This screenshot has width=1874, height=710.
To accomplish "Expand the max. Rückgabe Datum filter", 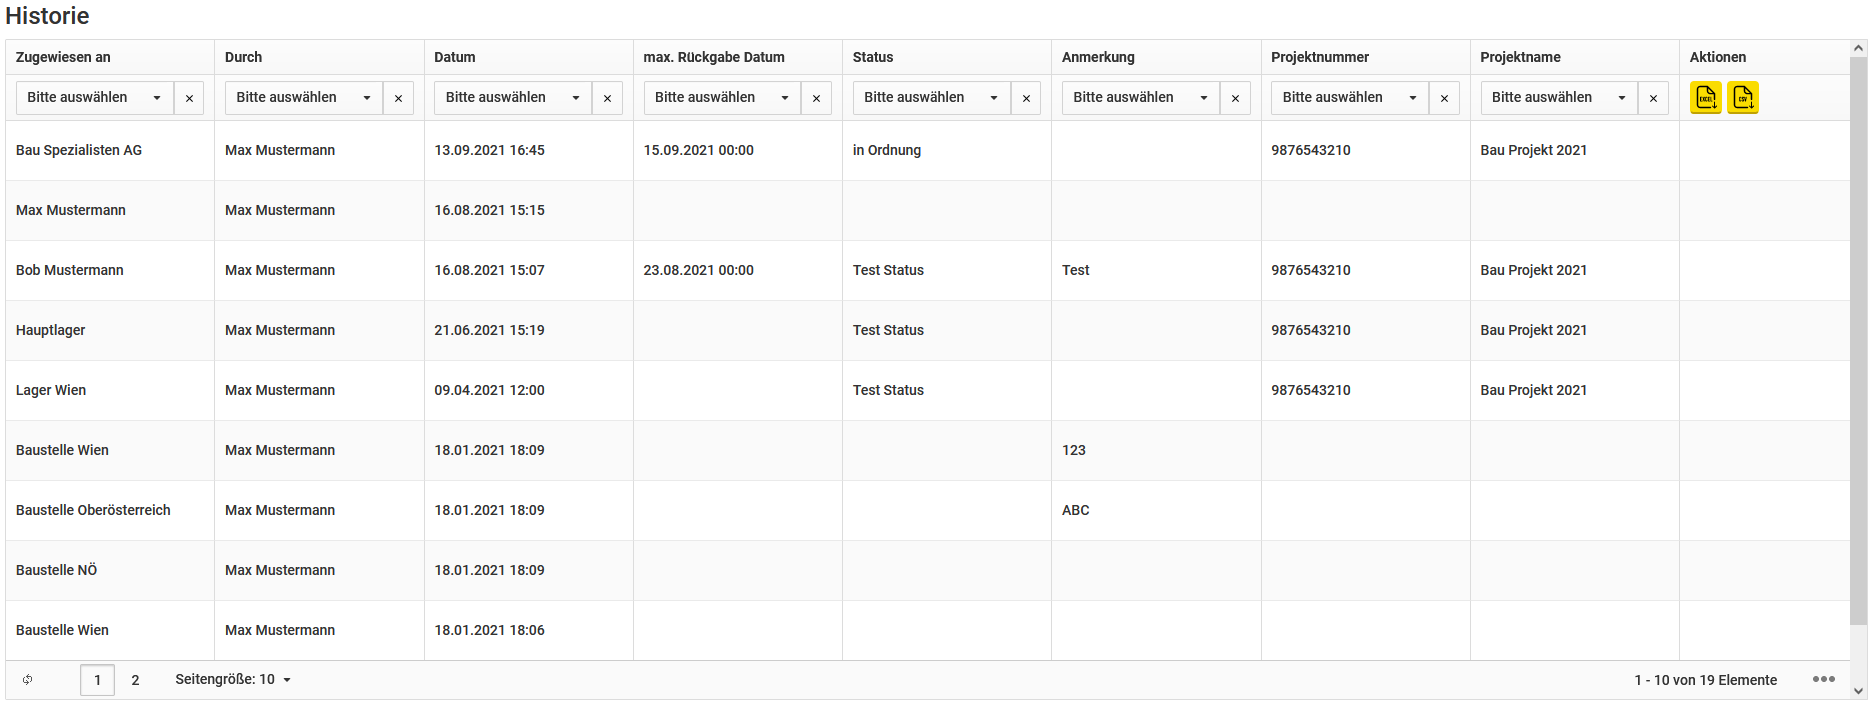I will point(722,98).
